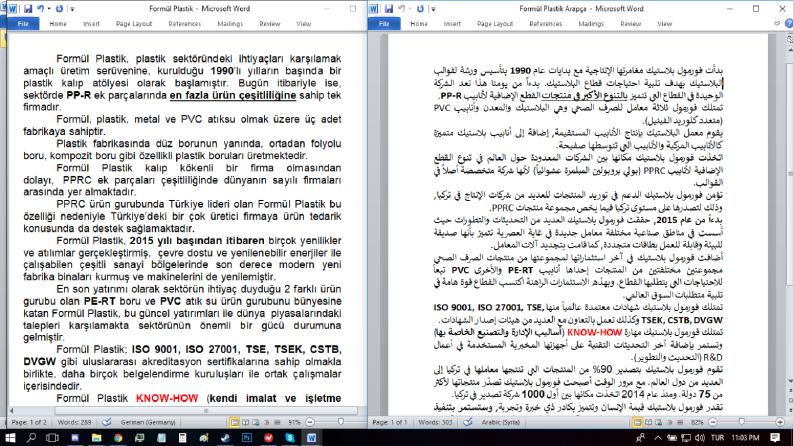Viewport: 793px width, 446px height.
Task: Switch to Draft view in Arapça window
Action: [x=680, y=422]
